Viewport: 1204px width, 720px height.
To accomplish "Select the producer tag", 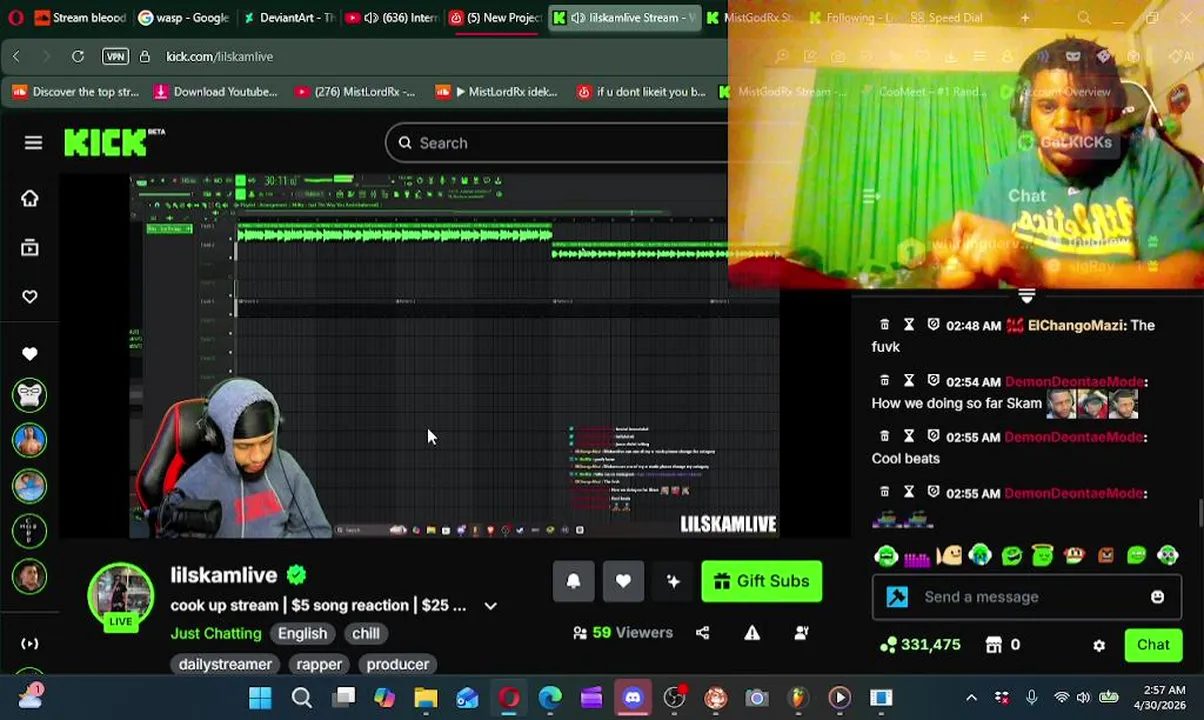I will [x=398, y=664].
